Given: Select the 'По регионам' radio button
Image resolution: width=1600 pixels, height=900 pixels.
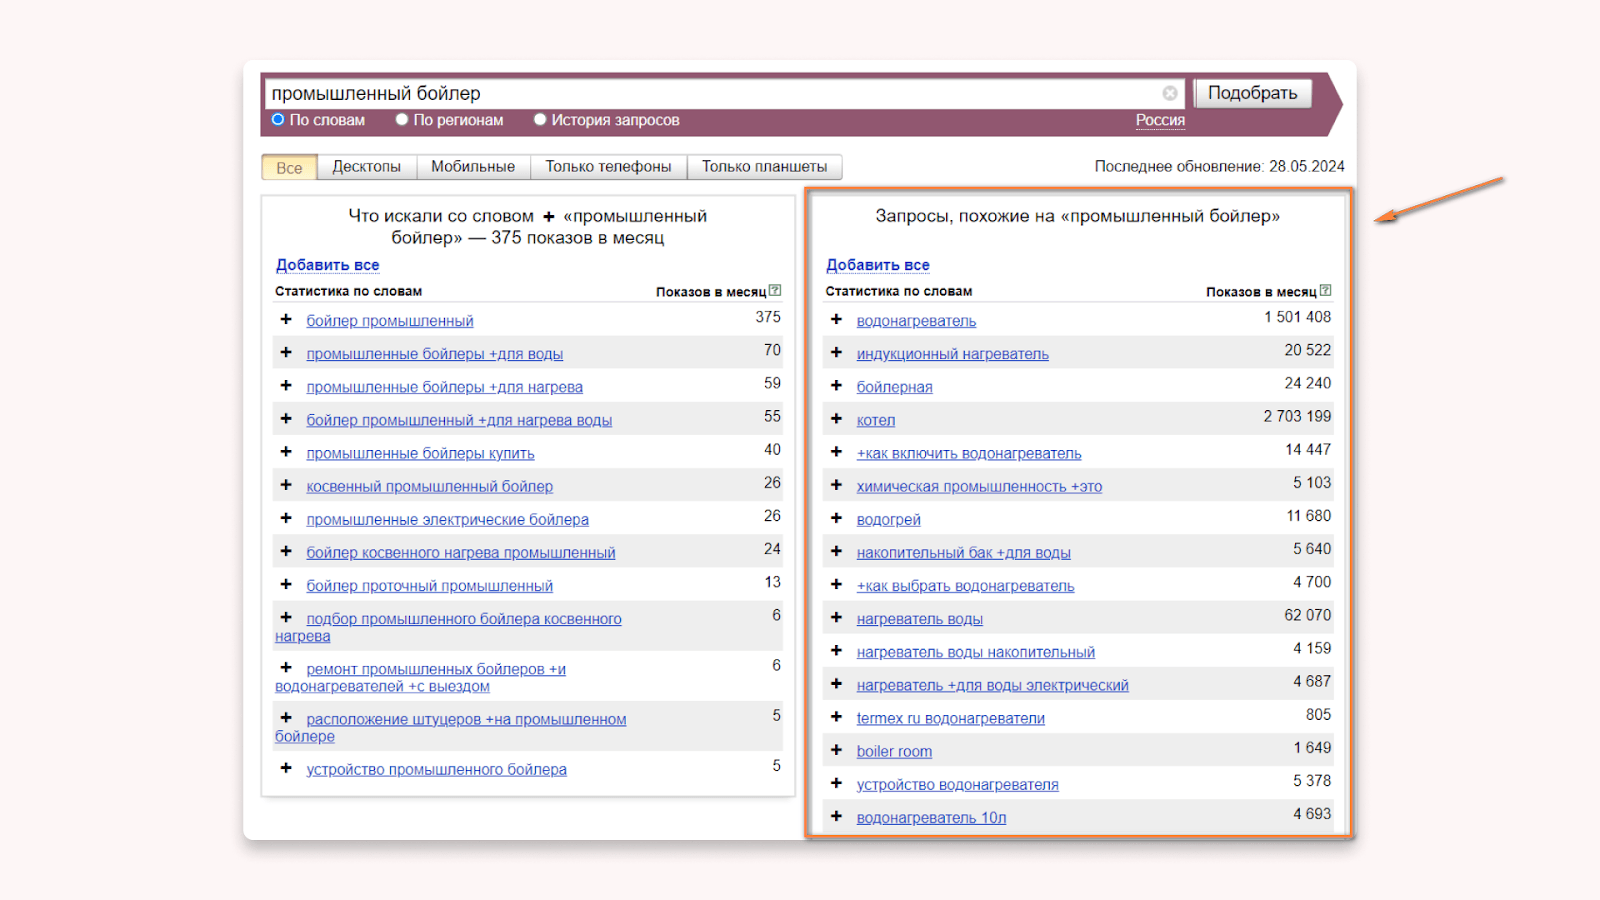Looking at the screenshot, I should click(402, 120).
